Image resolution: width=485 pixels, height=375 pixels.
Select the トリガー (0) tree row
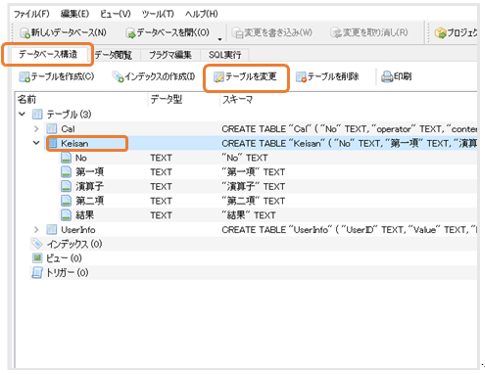pyautogui.click(x=67, y=273)
